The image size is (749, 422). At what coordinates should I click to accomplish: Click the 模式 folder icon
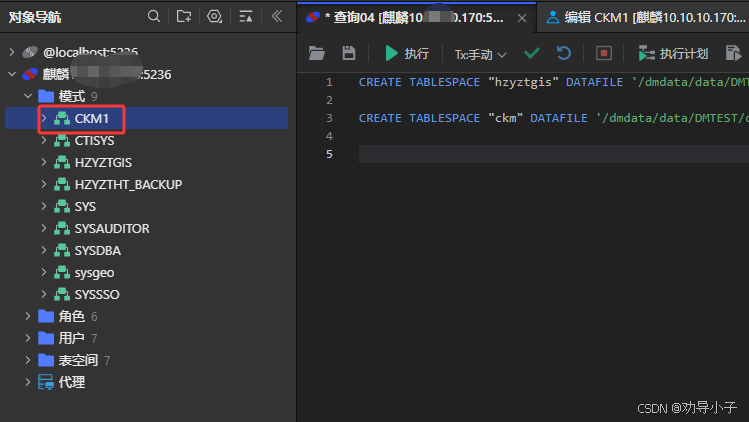coord(46,96)
